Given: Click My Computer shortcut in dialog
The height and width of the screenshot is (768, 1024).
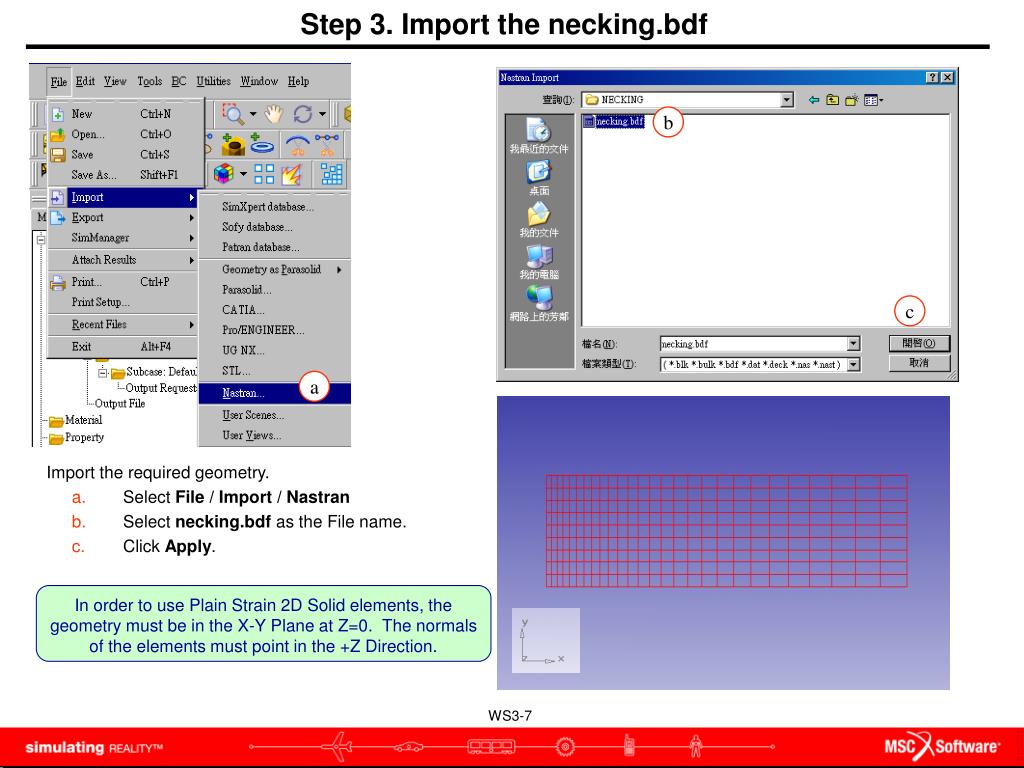Looking at the screenshot, I should (539, 261).
